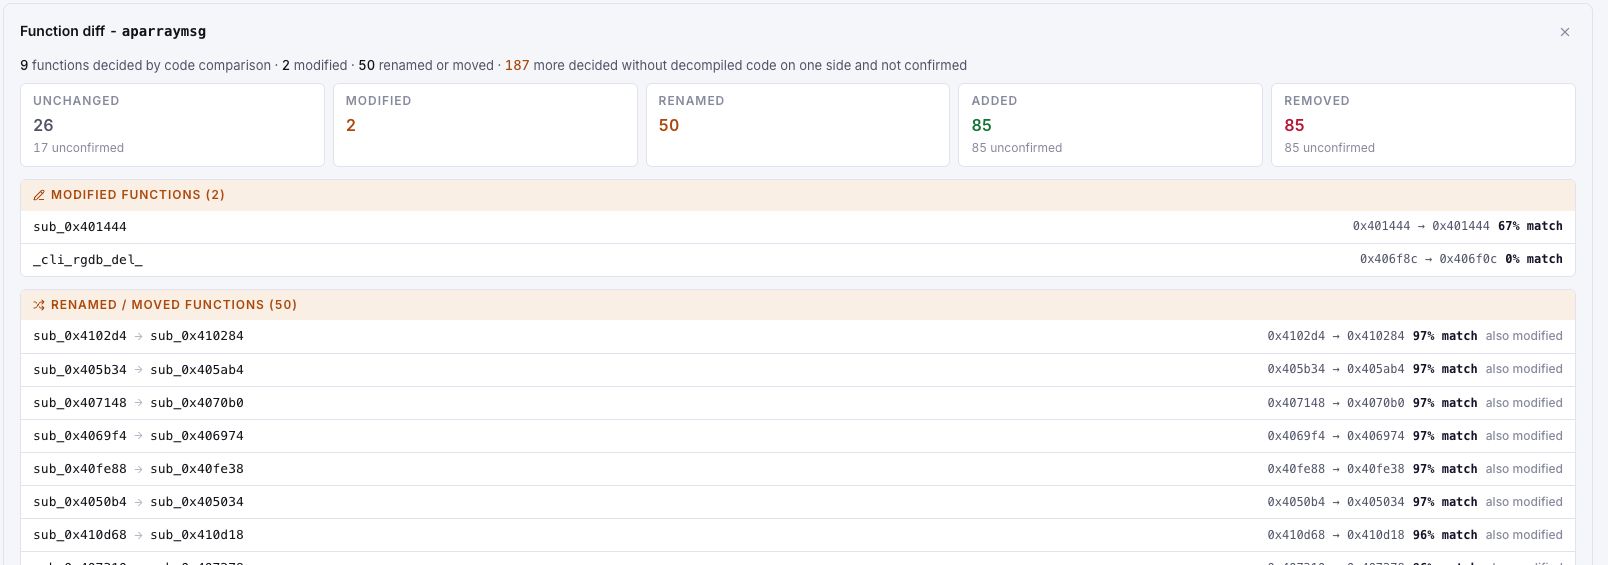Open the sub_0x407148 to sub_0x4070b0 row
This screenshot has height=565, width=1608.
pyautogui.click(x=798, y=403)
